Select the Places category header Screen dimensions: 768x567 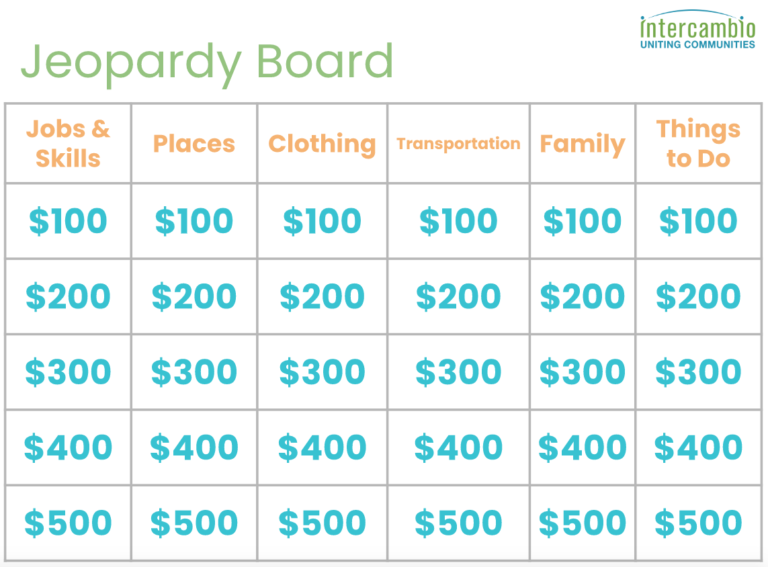[x=194, y=143]
